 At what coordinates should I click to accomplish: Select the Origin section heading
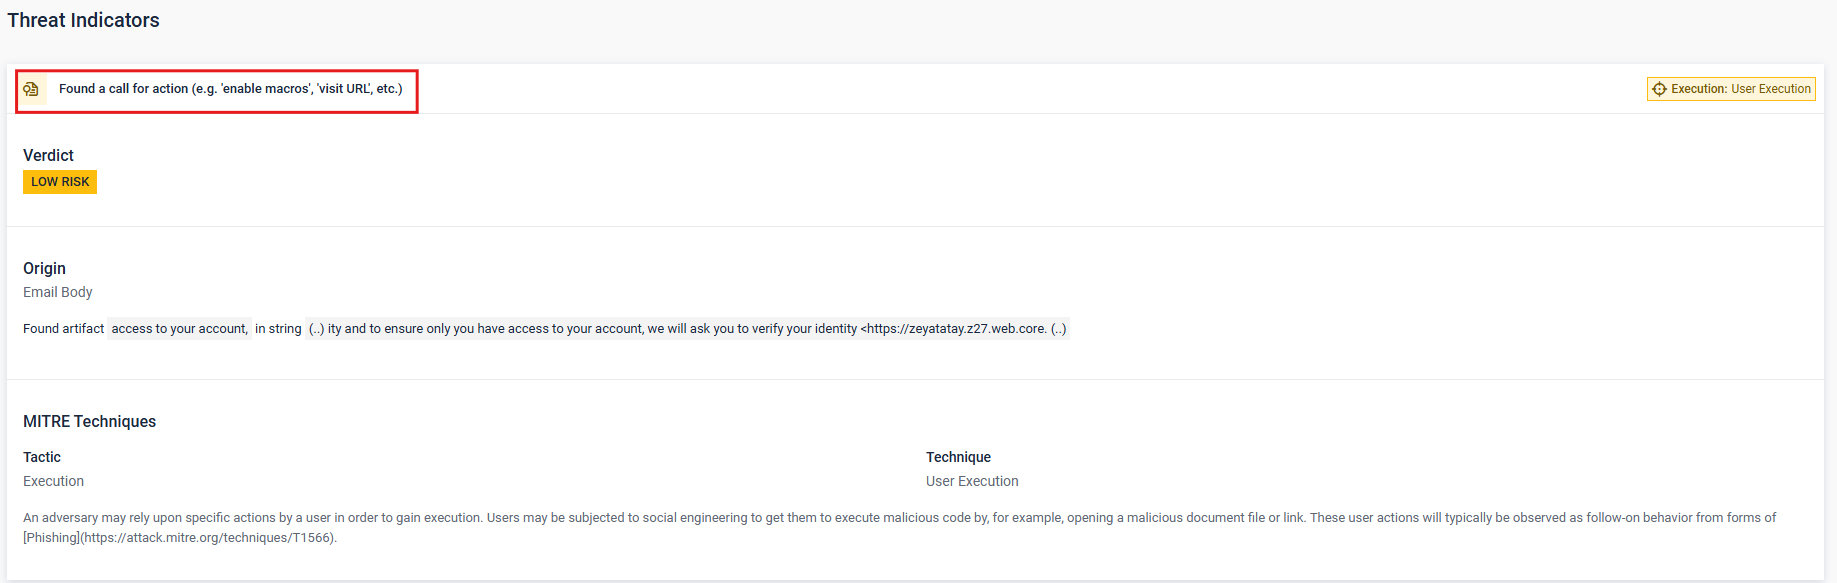[x=44, y=268]
